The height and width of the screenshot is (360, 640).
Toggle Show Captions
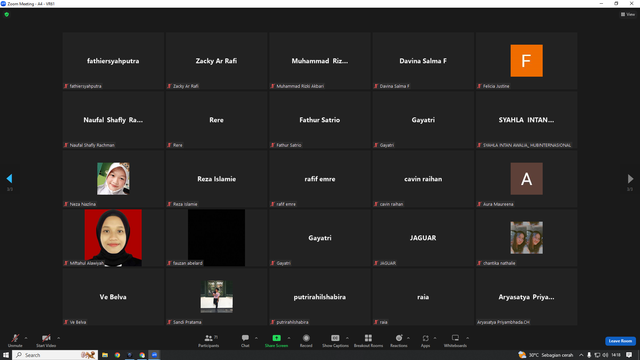point(335,340)
